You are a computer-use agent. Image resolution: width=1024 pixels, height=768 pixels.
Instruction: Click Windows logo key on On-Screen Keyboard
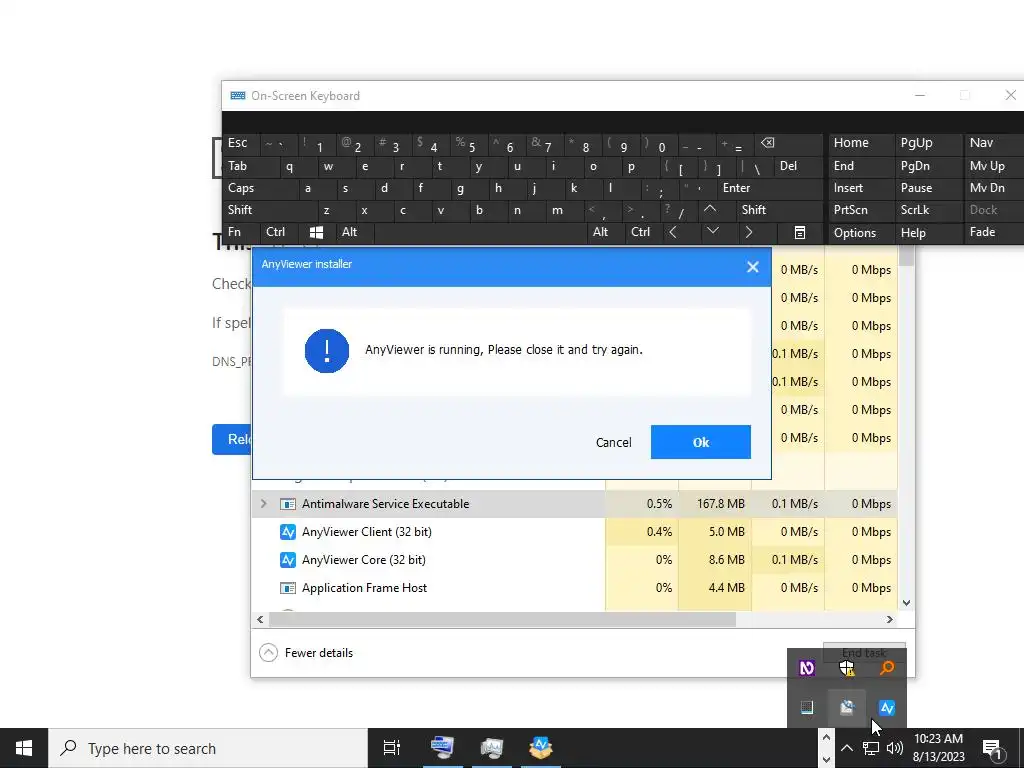pos(317,232)
